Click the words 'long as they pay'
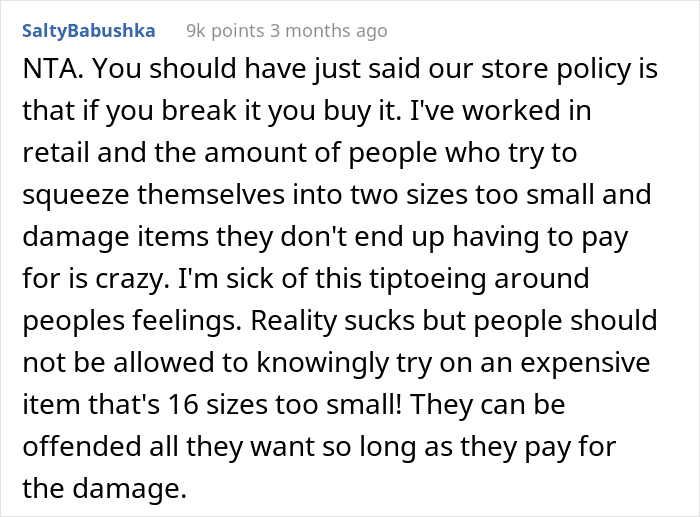This screenshot has width=700, height=517. (452, 447)
